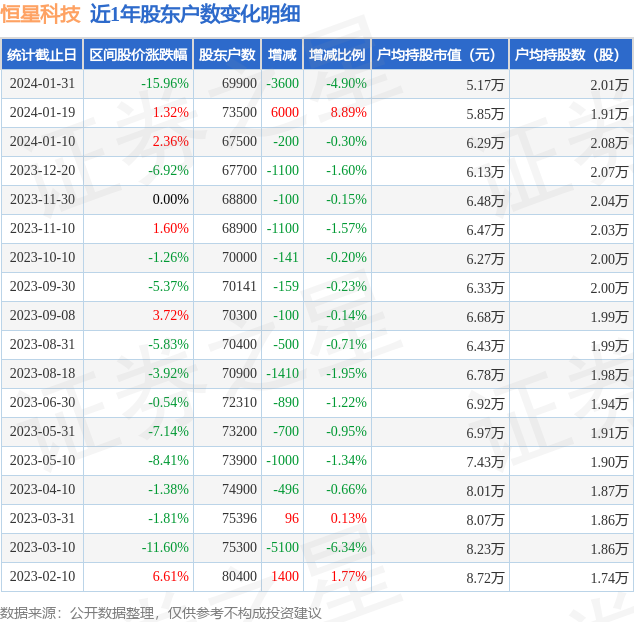Select the 2023-11-30 date cell
The image size is (634, 622).
pos(42,200)
